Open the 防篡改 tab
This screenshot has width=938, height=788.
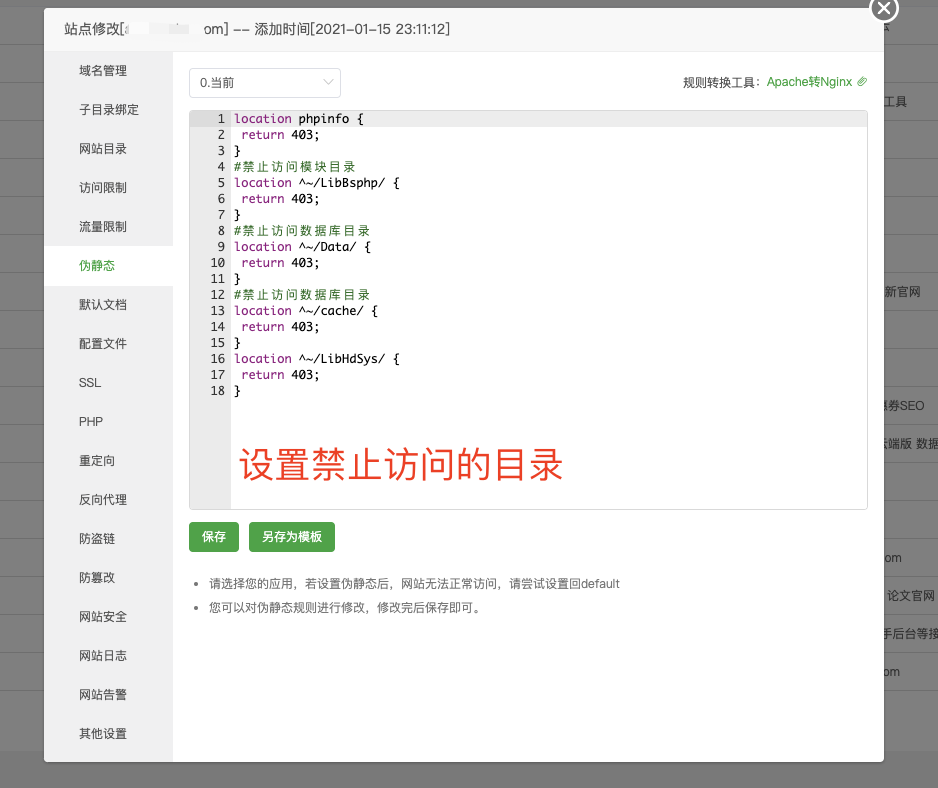pyautogui.click(x=97, y=577)
